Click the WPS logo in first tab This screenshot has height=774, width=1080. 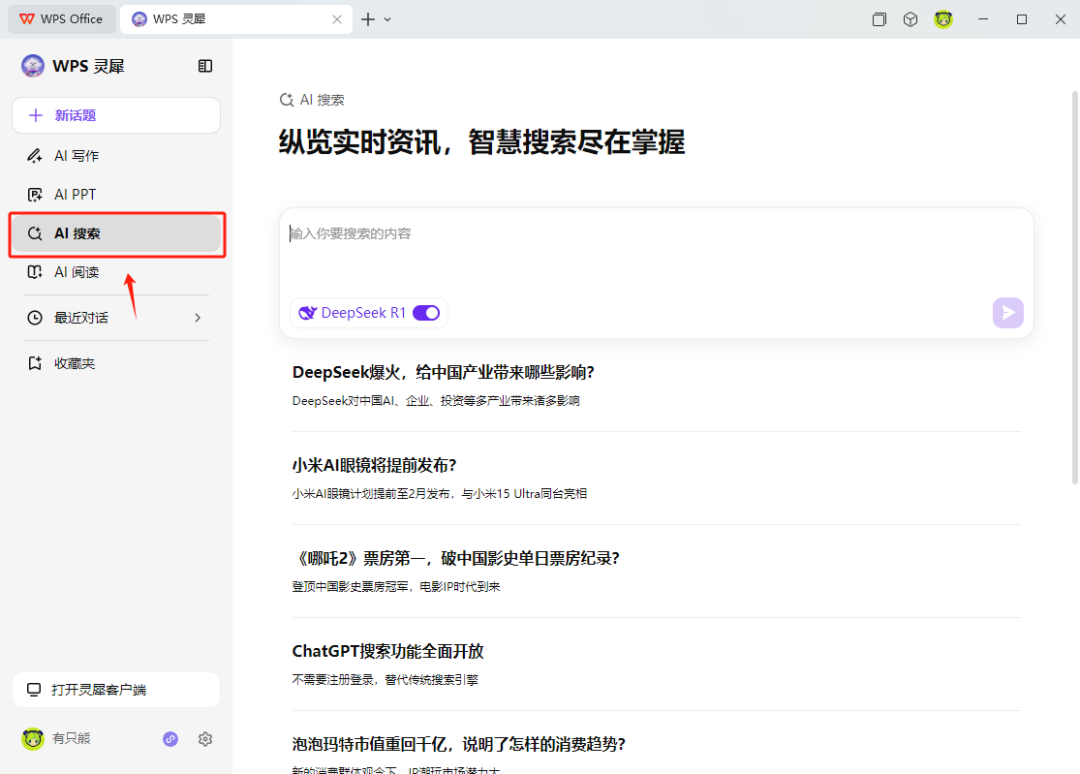[x=27, y=19]
